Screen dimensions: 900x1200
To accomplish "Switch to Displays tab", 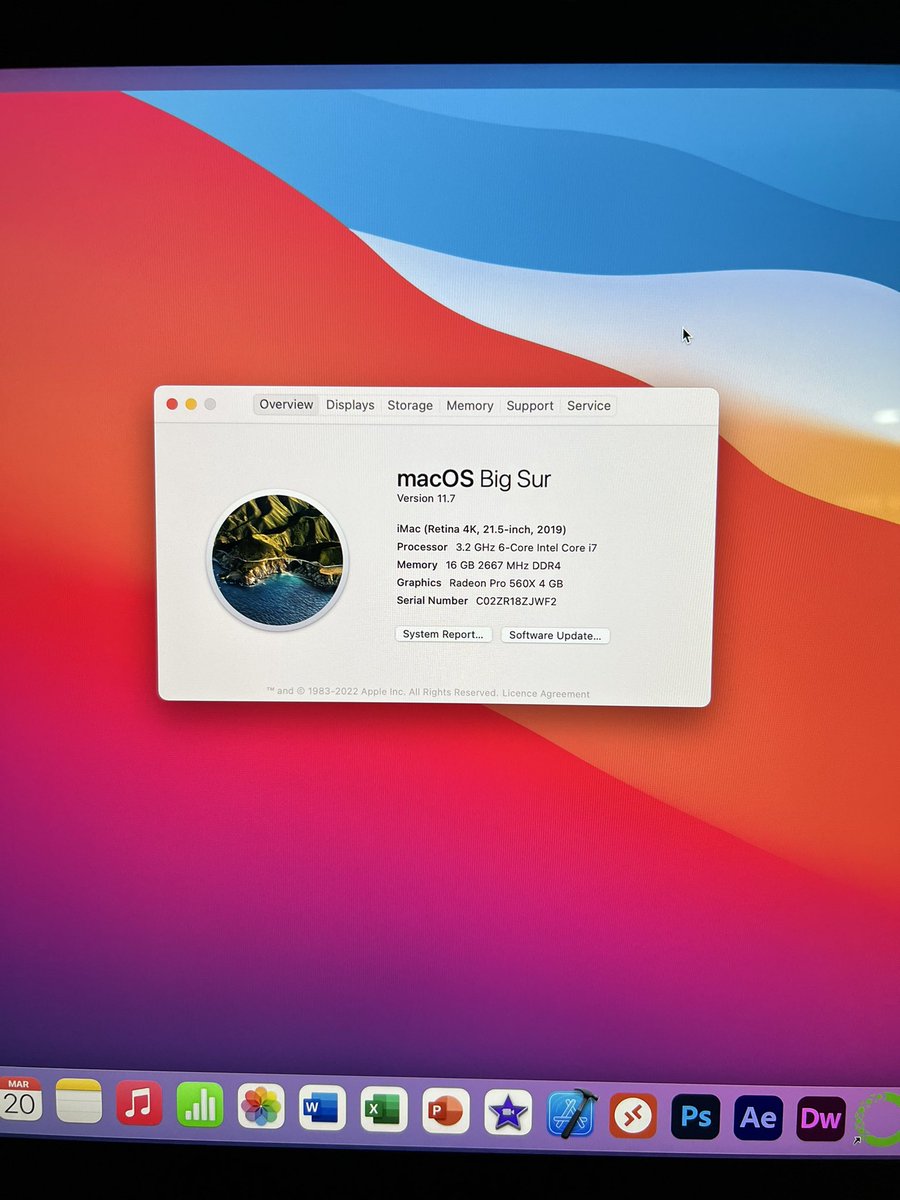I will [350, 405].
